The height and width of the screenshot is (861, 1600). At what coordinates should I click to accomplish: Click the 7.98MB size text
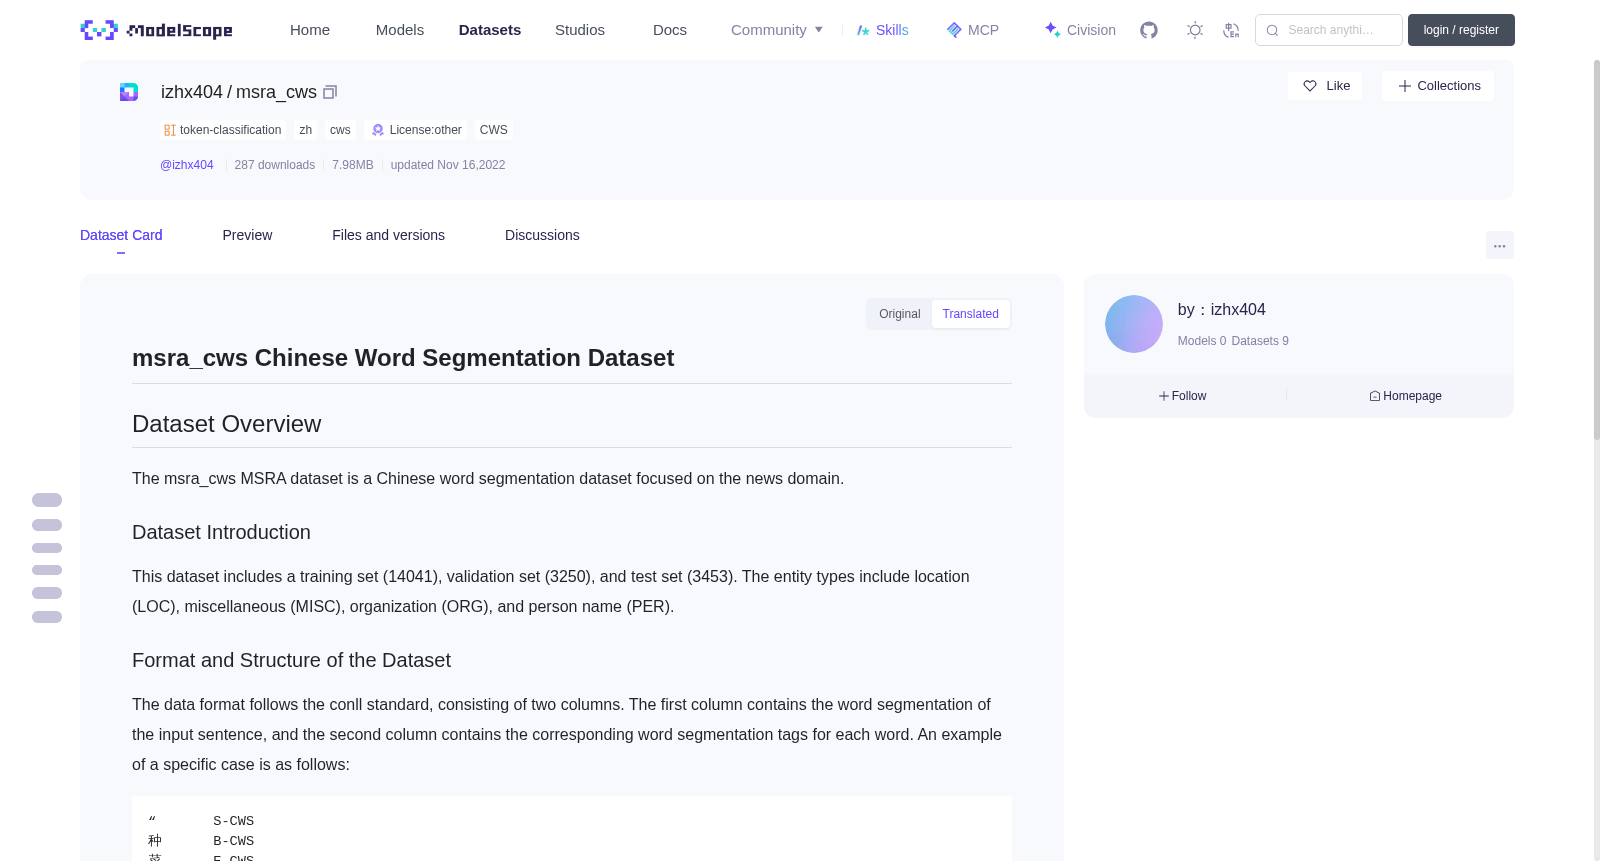point(353,165)
